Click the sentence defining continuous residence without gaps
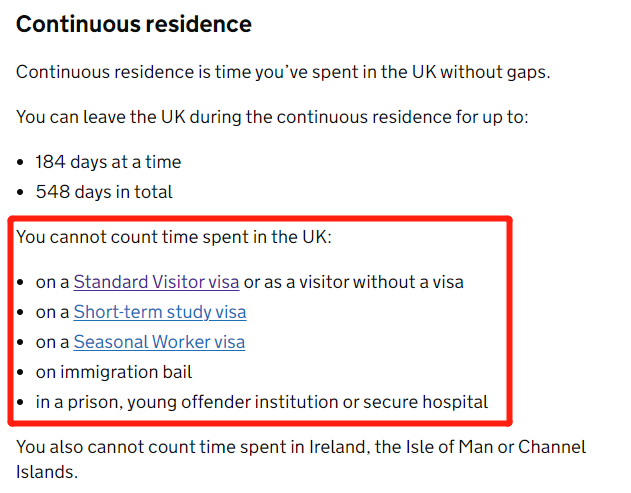 (x=283, y=72)
